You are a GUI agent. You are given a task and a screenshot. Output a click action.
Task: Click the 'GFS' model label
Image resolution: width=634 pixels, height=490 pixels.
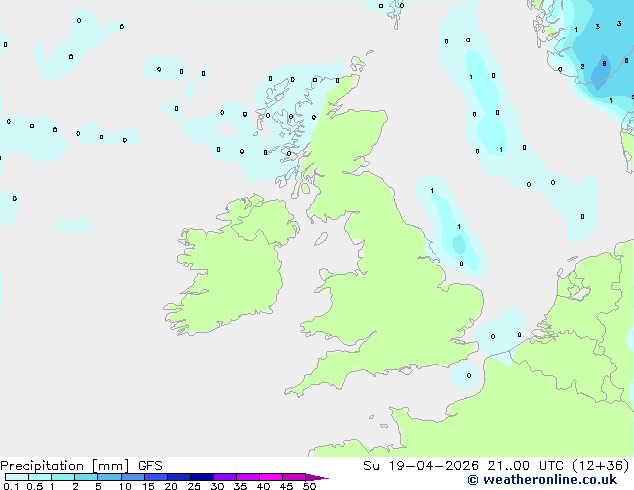click(x=150, y=466)
